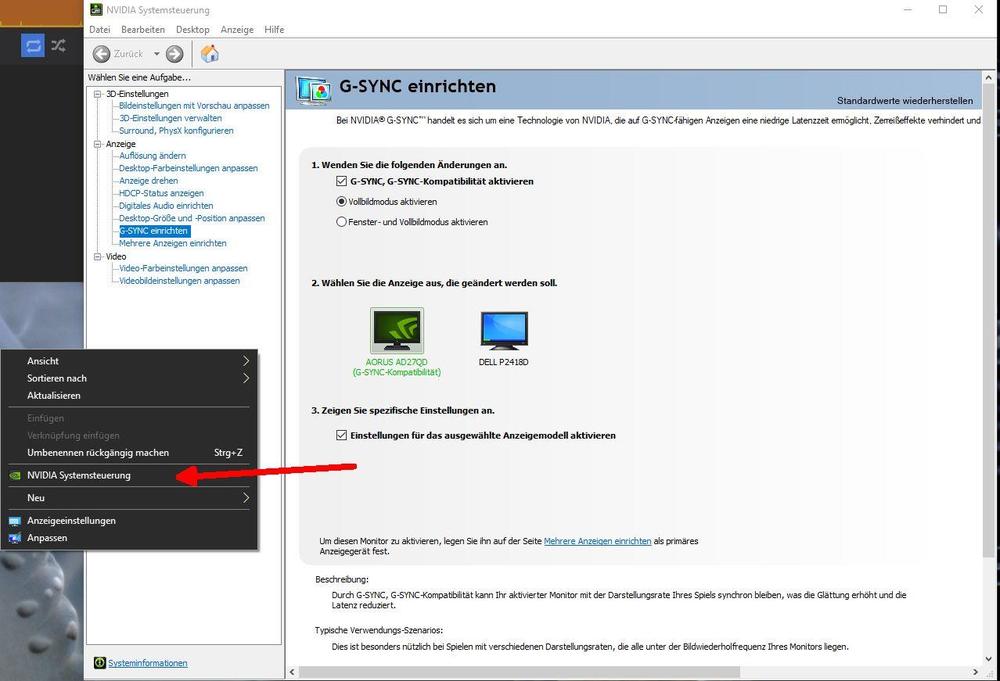
Task: Click the home icon in toolbar
Action: 210,54
